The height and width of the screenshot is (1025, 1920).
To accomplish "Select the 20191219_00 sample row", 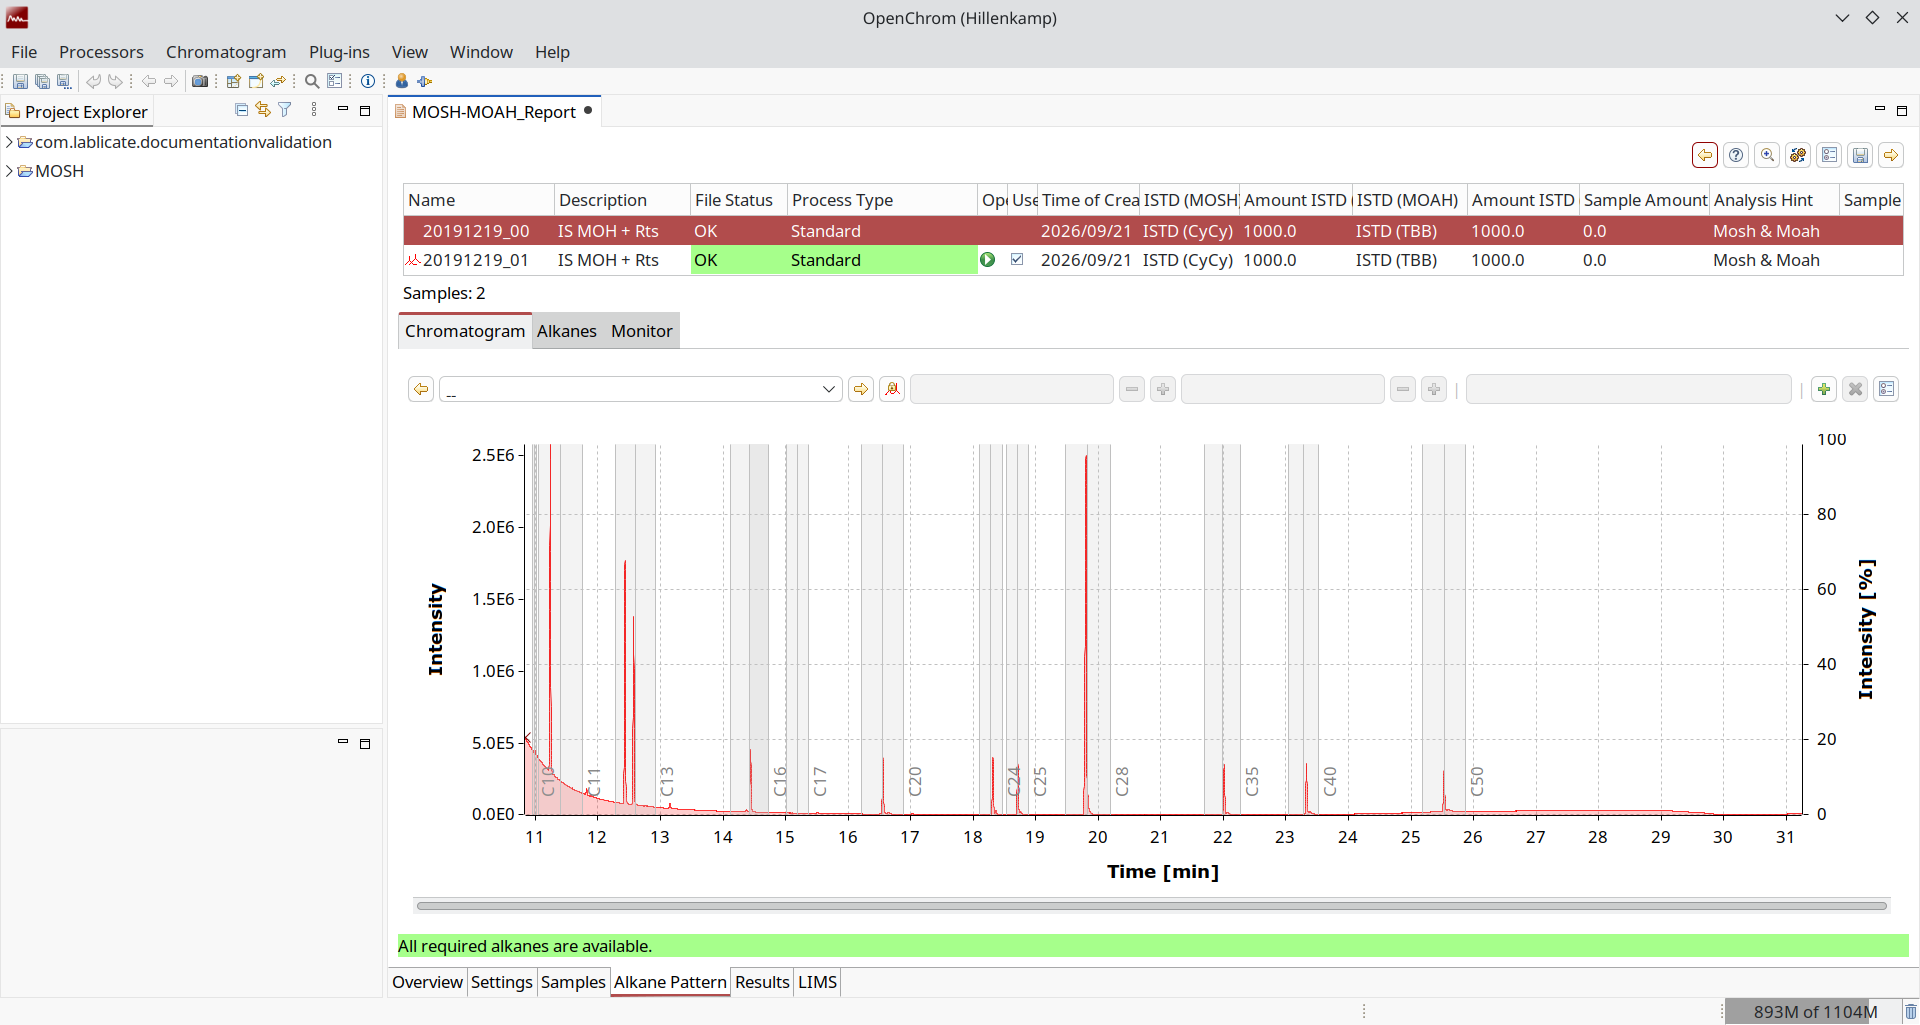I will pos(1153,231).
